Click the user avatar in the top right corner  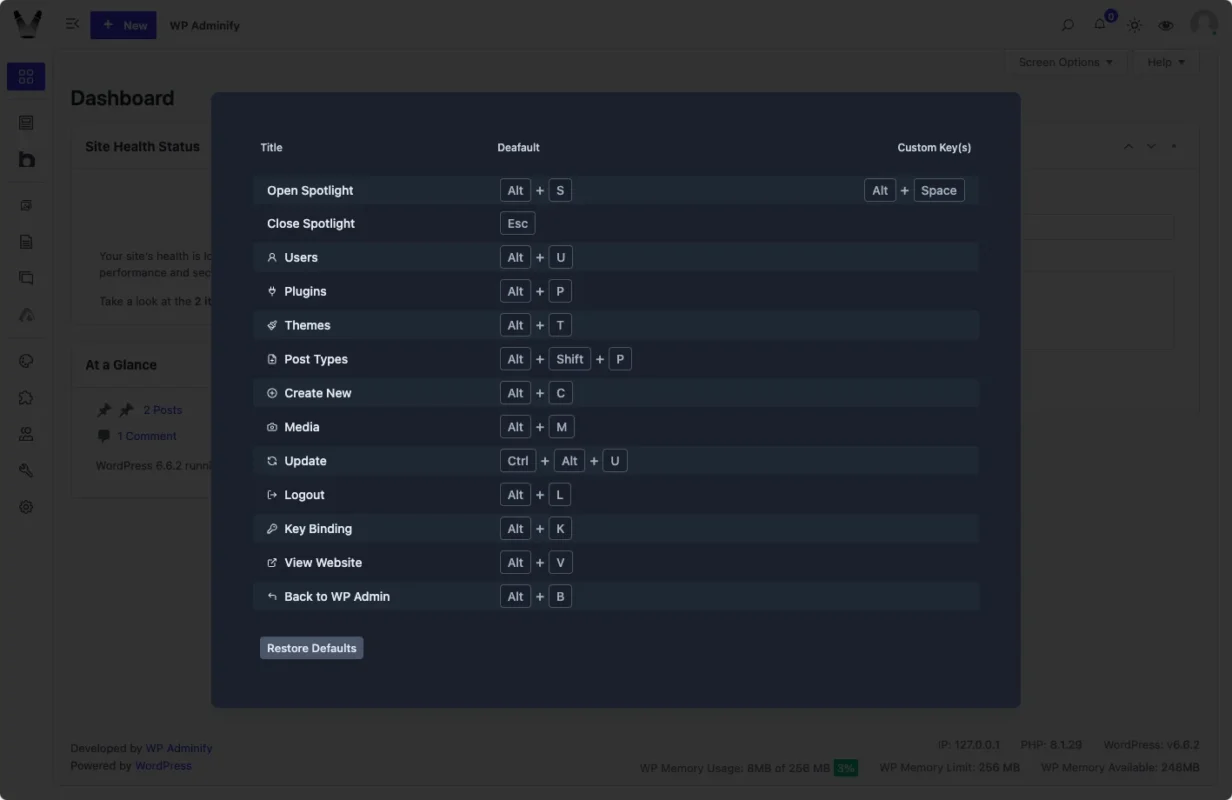(1203, 24)
